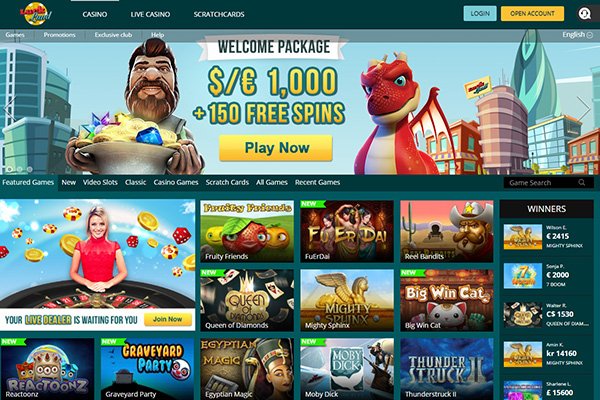The height and width of the screenshot is (400, 600).
Task: Go to the previous banner slide arrow
Action: 10,109
